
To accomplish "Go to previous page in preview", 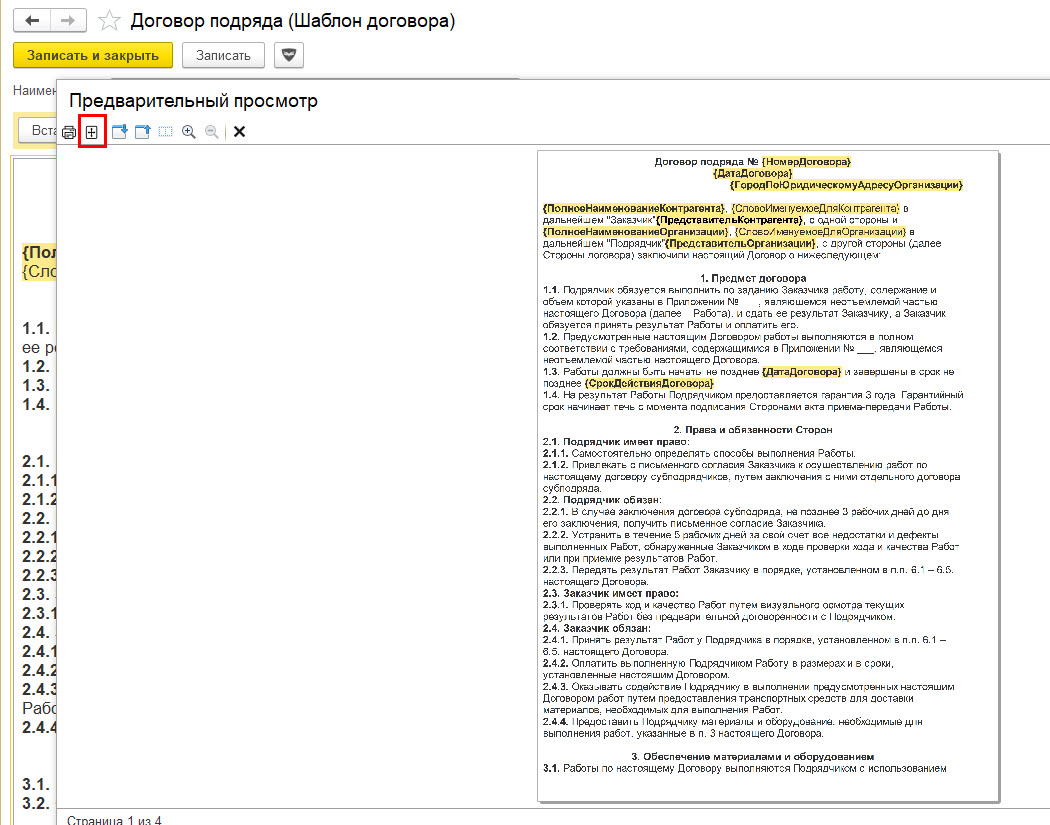I will pyautogui.click(x=143, y=132).
